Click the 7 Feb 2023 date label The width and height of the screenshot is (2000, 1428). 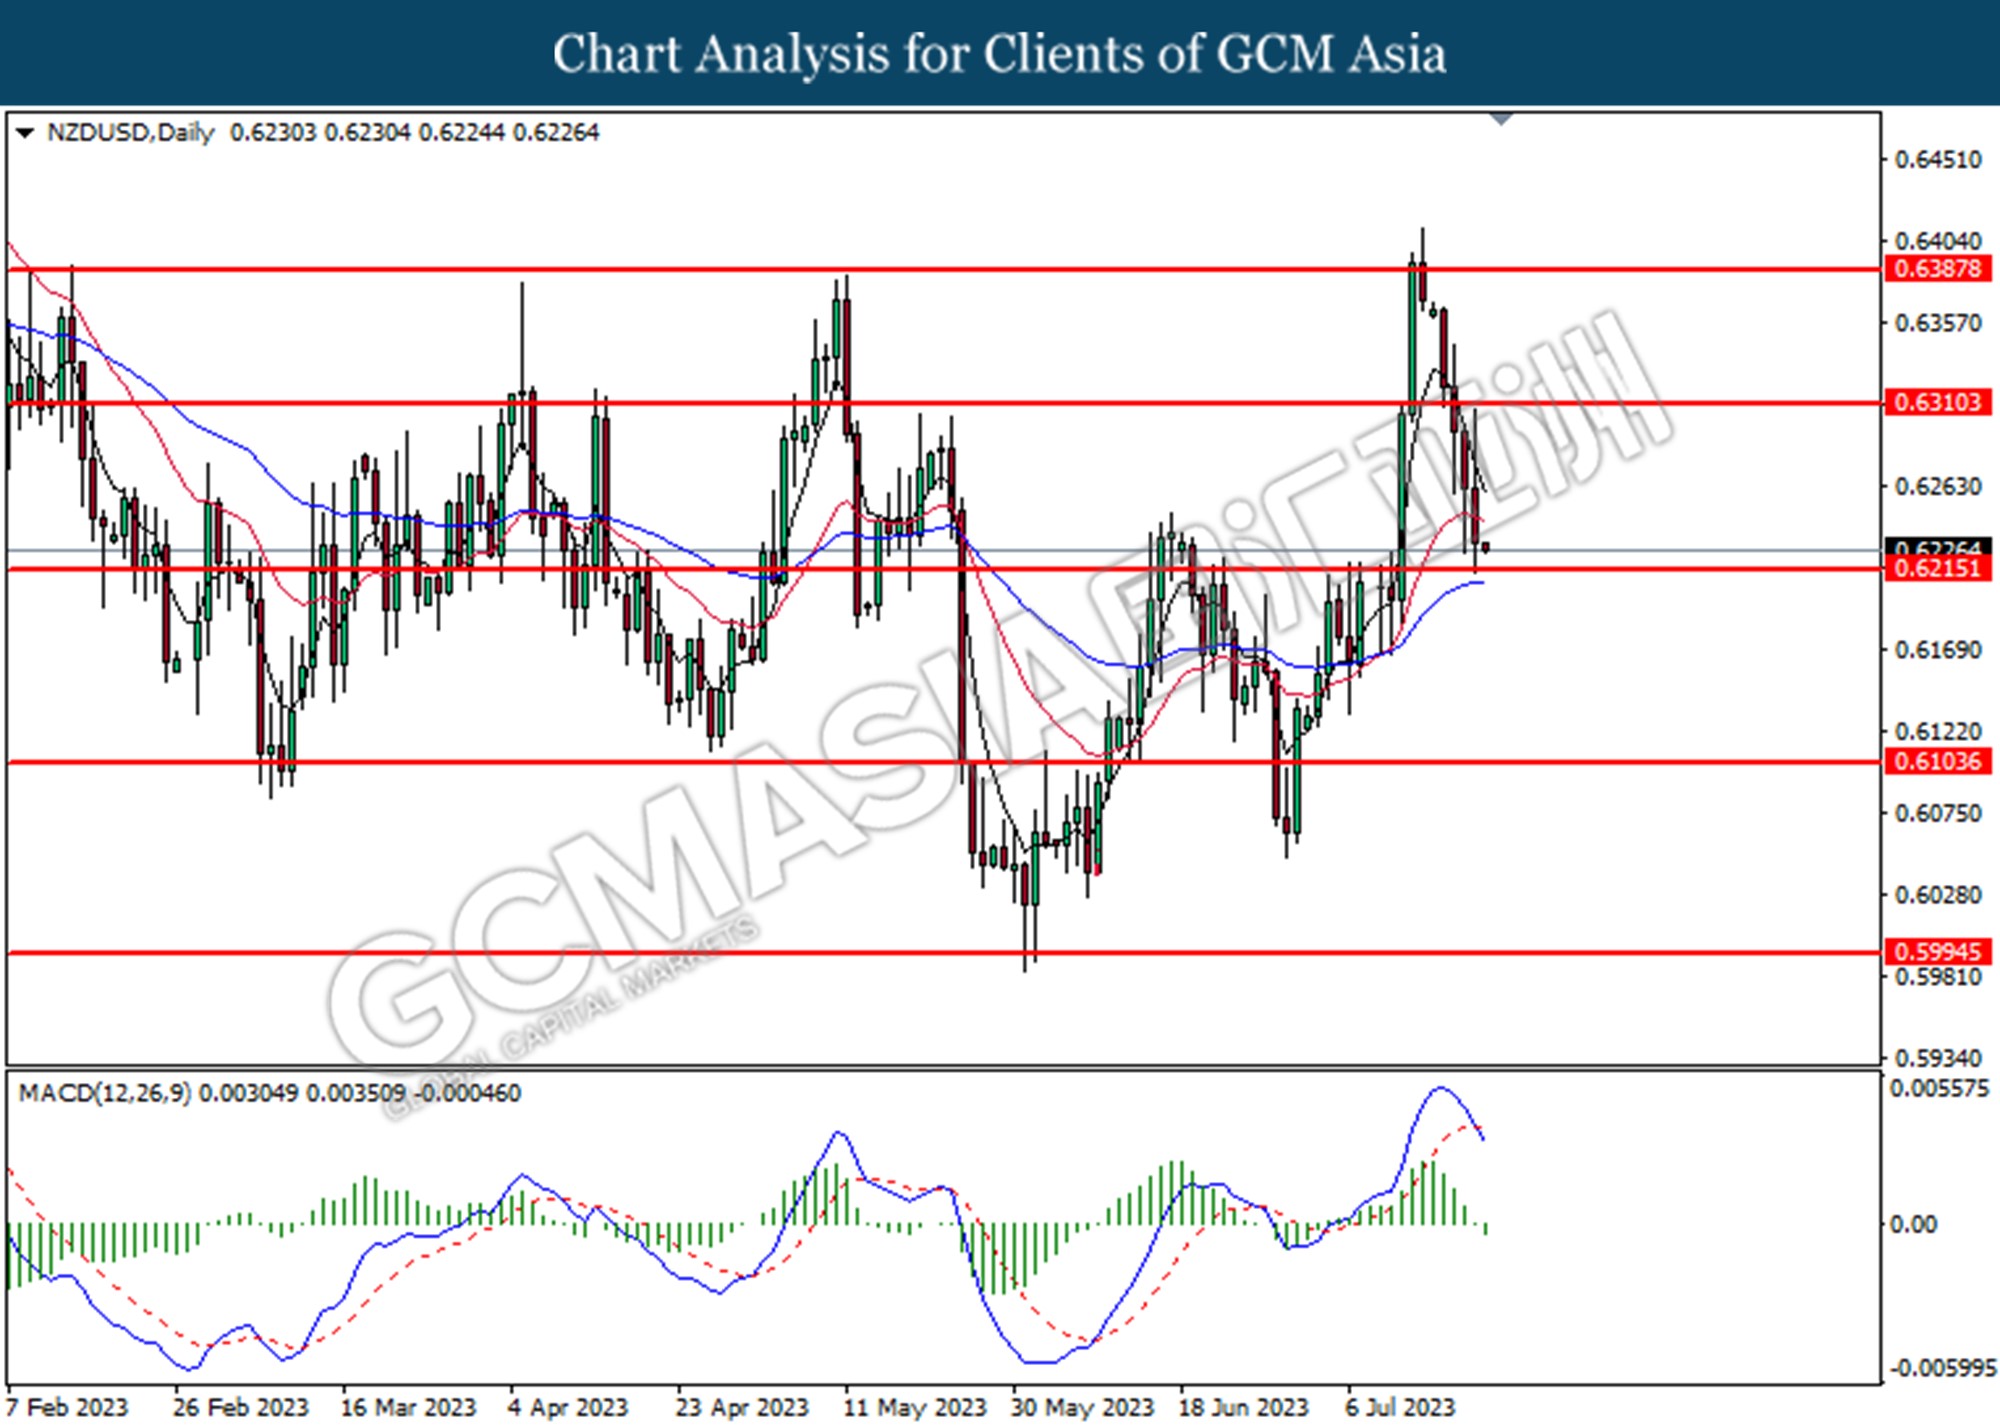point(68,1407)
